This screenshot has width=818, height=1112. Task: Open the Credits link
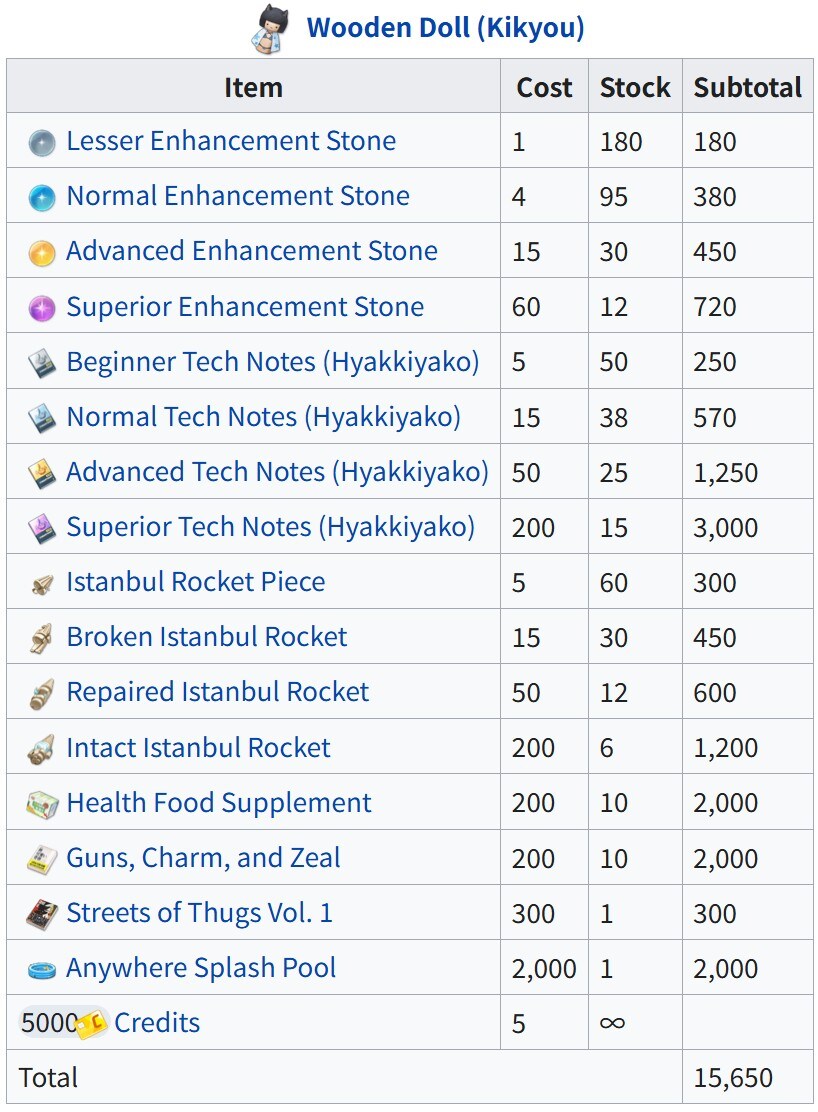[157, 1023]
